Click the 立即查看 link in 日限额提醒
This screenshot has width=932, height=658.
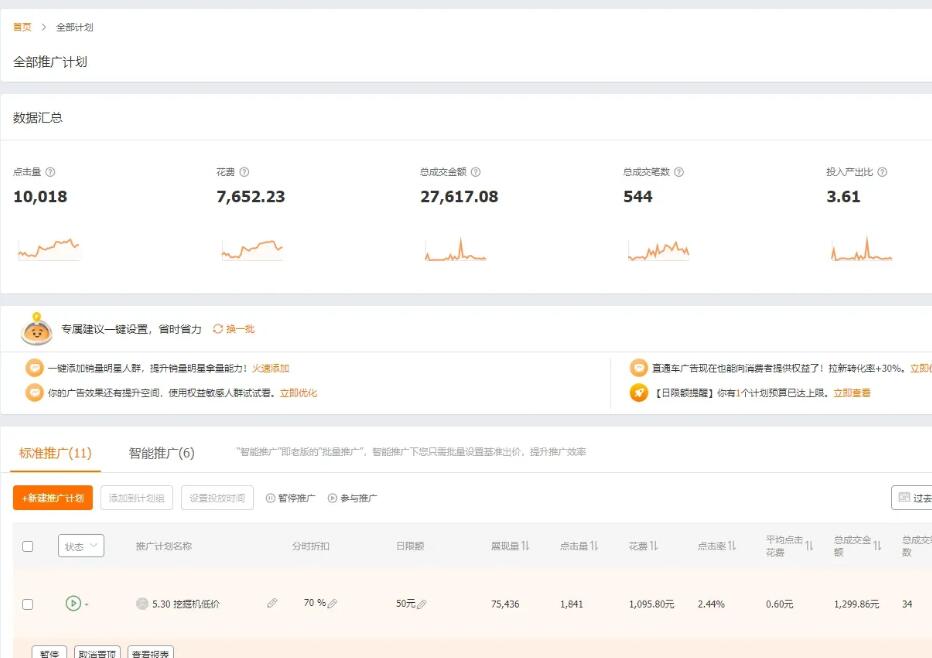click(x=852, y=392)
